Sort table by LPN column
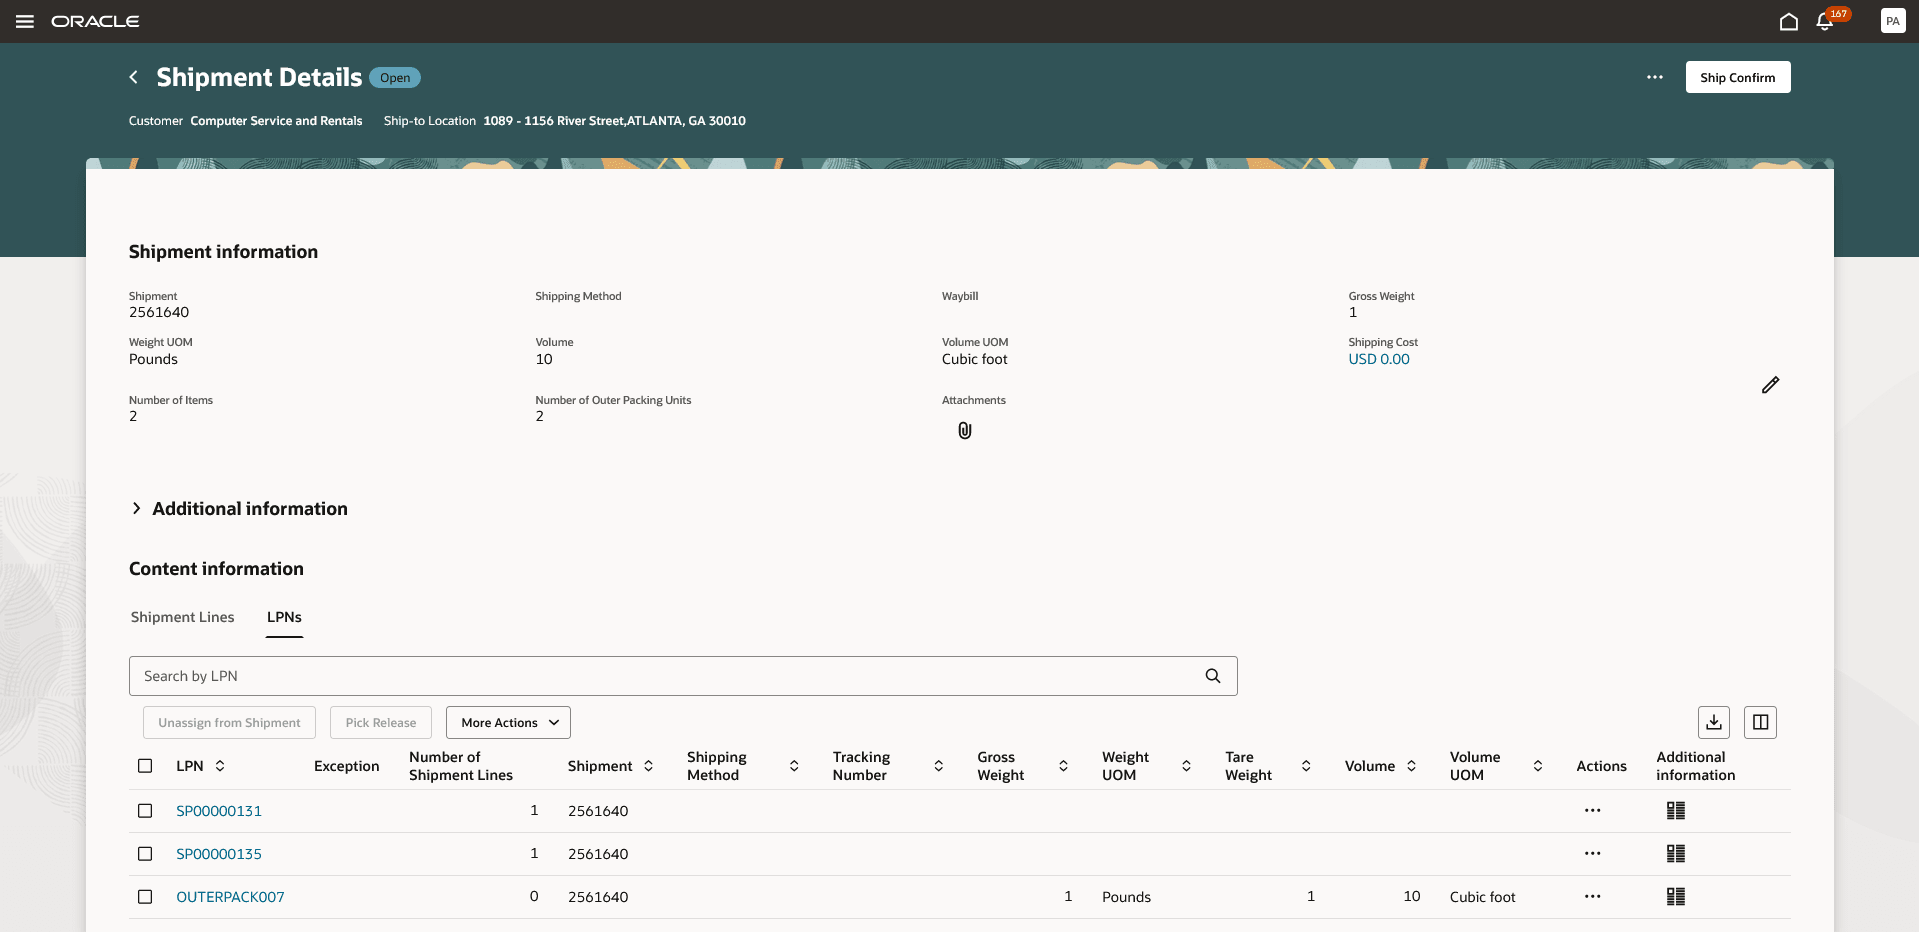1920x932 pixels. point(220,766)
